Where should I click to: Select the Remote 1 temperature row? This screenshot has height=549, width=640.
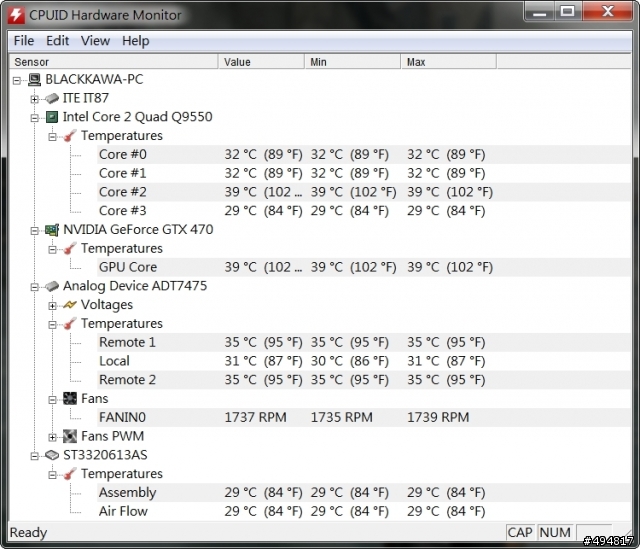363,342
